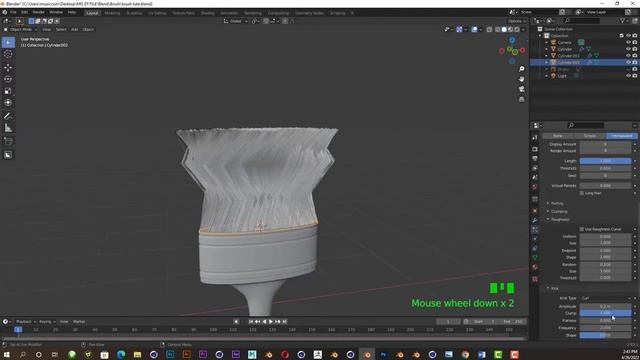Open the Render menu
This screenshot has width=640, height=360.
pos(38,12)
